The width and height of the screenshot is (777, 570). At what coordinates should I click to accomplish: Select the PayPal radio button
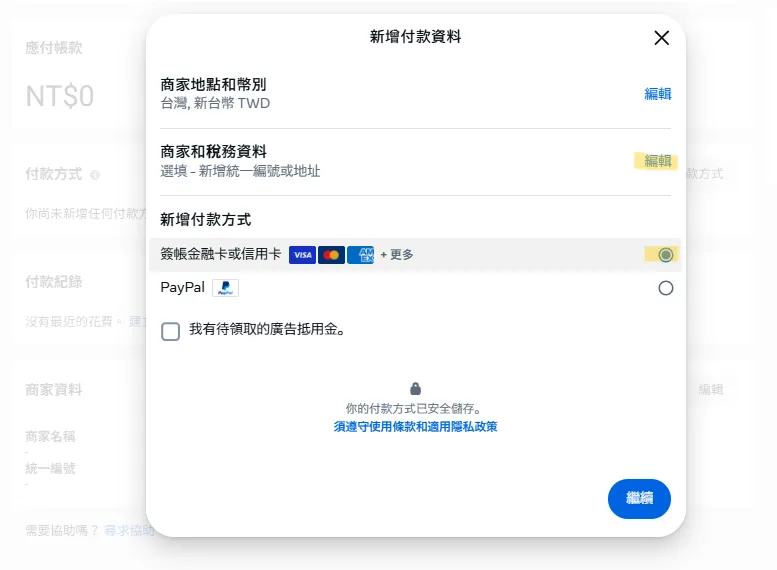tap(666, 288)
